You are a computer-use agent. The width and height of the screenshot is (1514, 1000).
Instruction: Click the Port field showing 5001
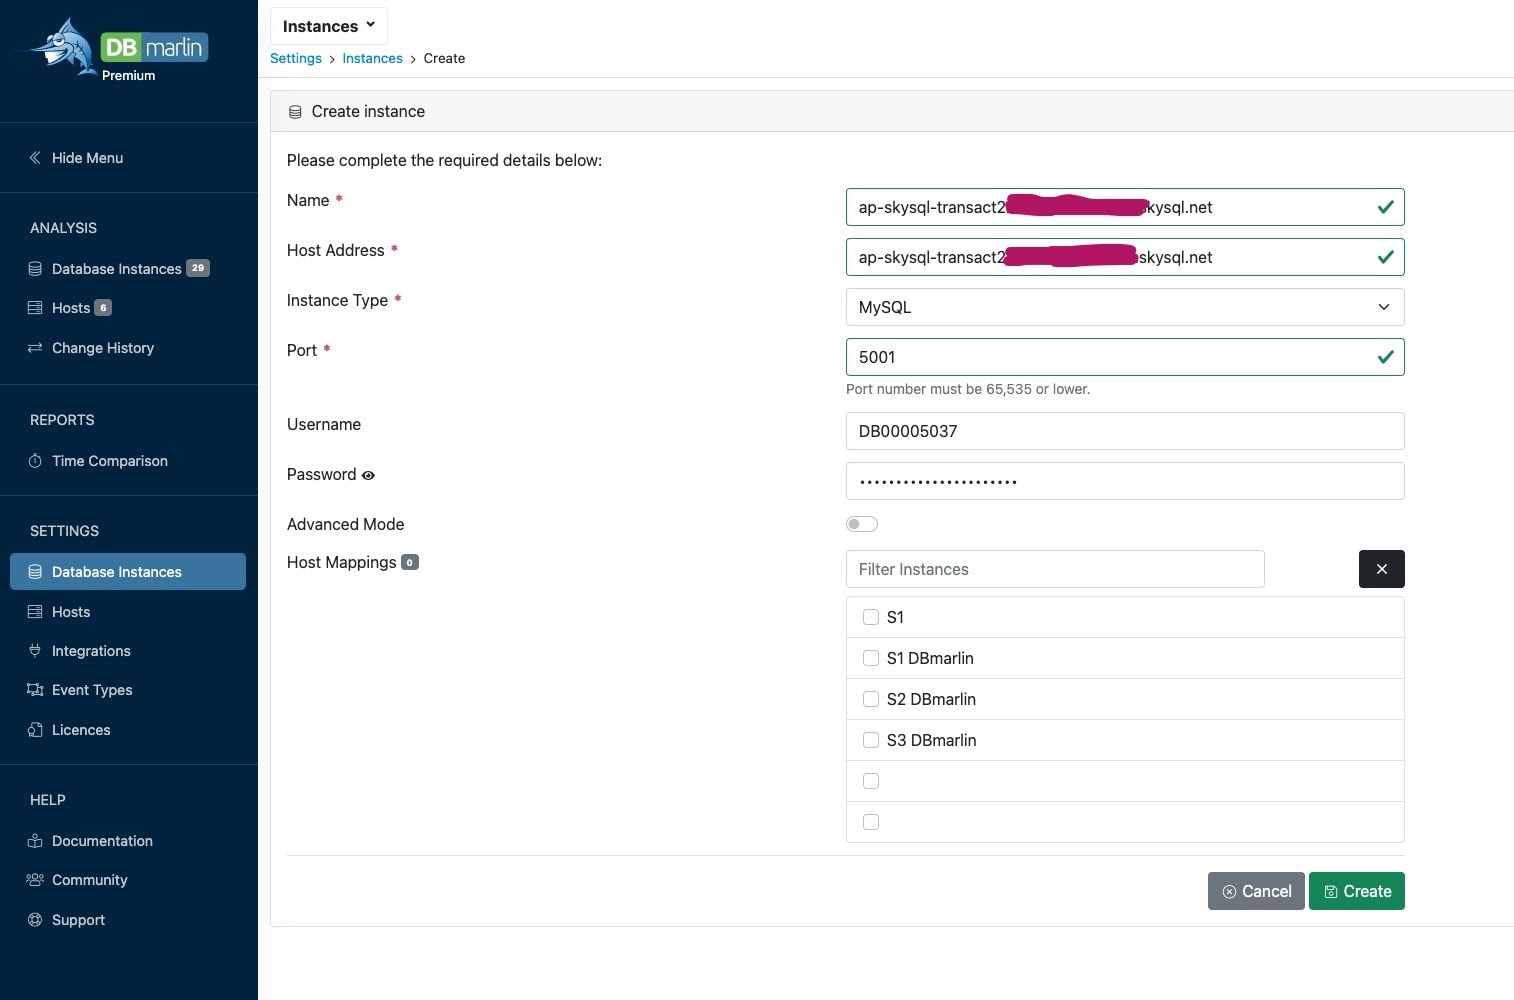[x=1125, y=357]
